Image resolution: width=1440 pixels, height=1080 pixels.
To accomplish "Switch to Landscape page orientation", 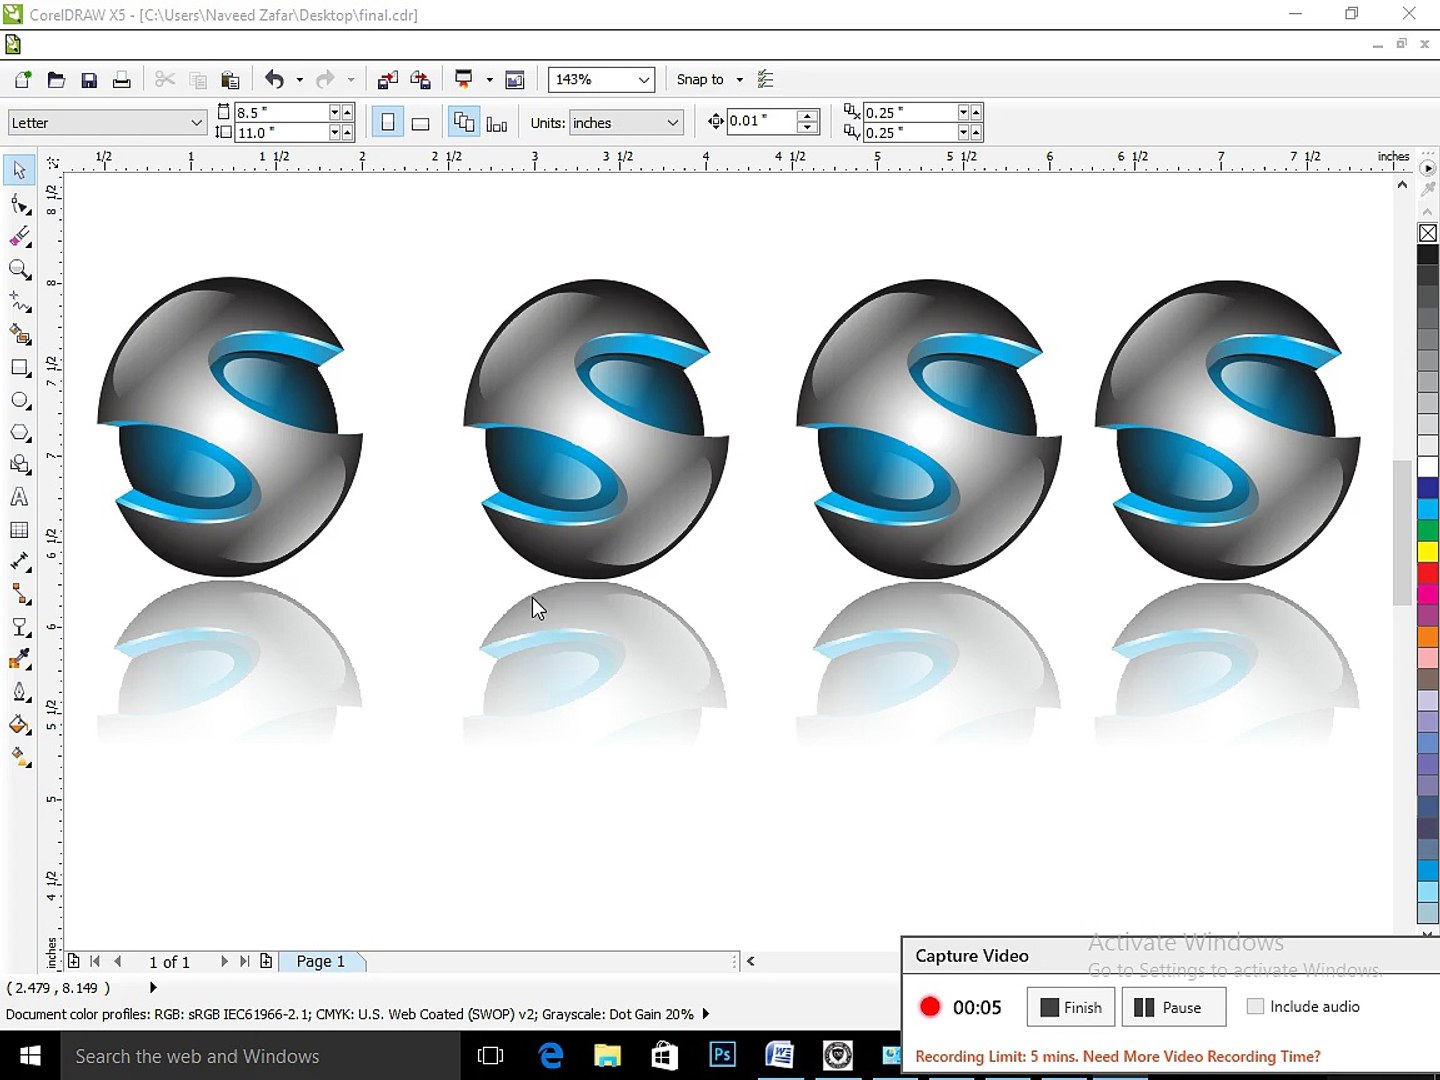I will [x=421, y=123].
